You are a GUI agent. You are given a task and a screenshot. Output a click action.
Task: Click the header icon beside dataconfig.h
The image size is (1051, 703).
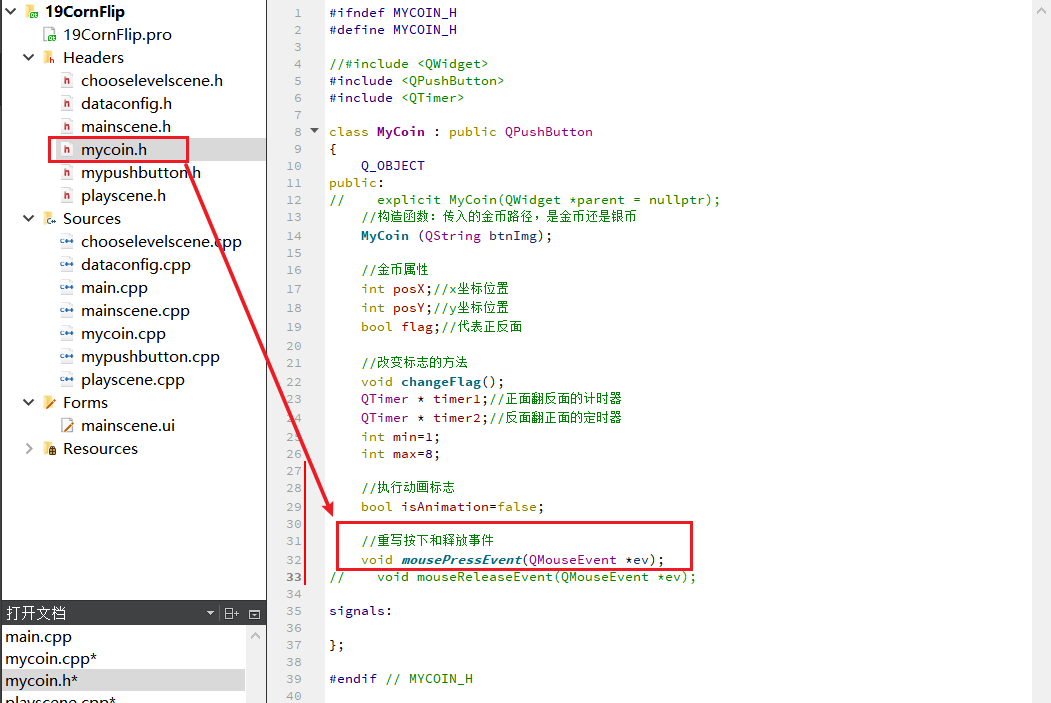[x=67, y=104]
